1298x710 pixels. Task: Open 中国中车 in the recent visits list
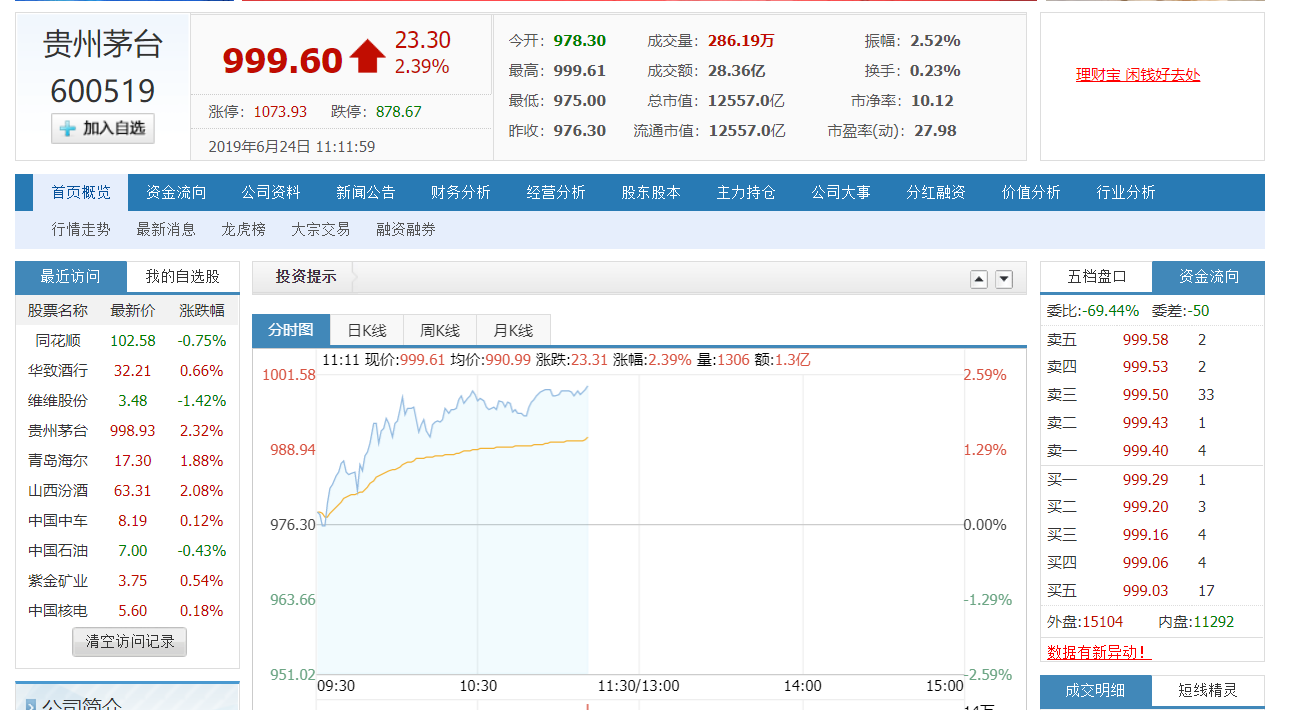pyautogui.click(x=58, y=521)
